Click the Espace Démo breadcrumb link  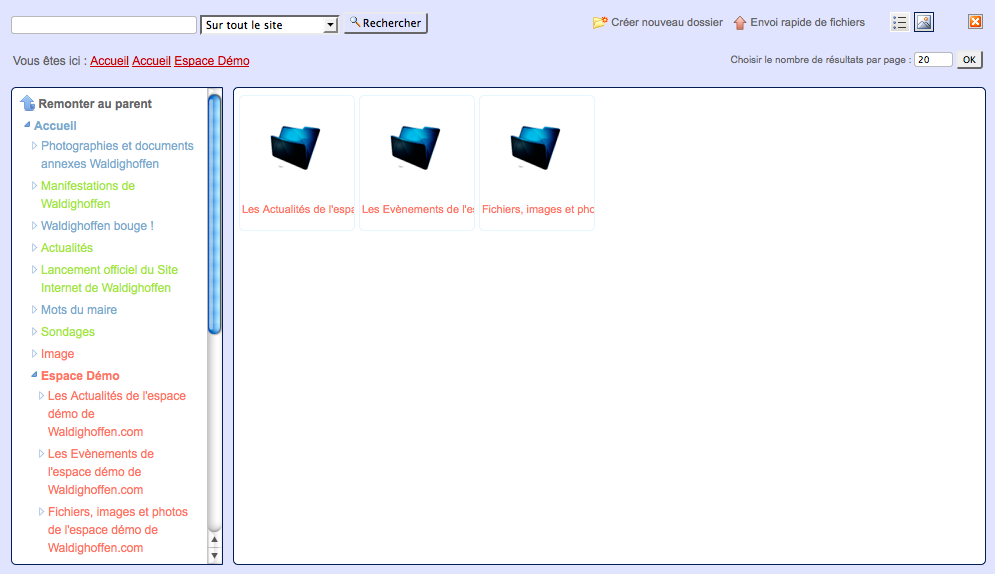coord(211,61)
